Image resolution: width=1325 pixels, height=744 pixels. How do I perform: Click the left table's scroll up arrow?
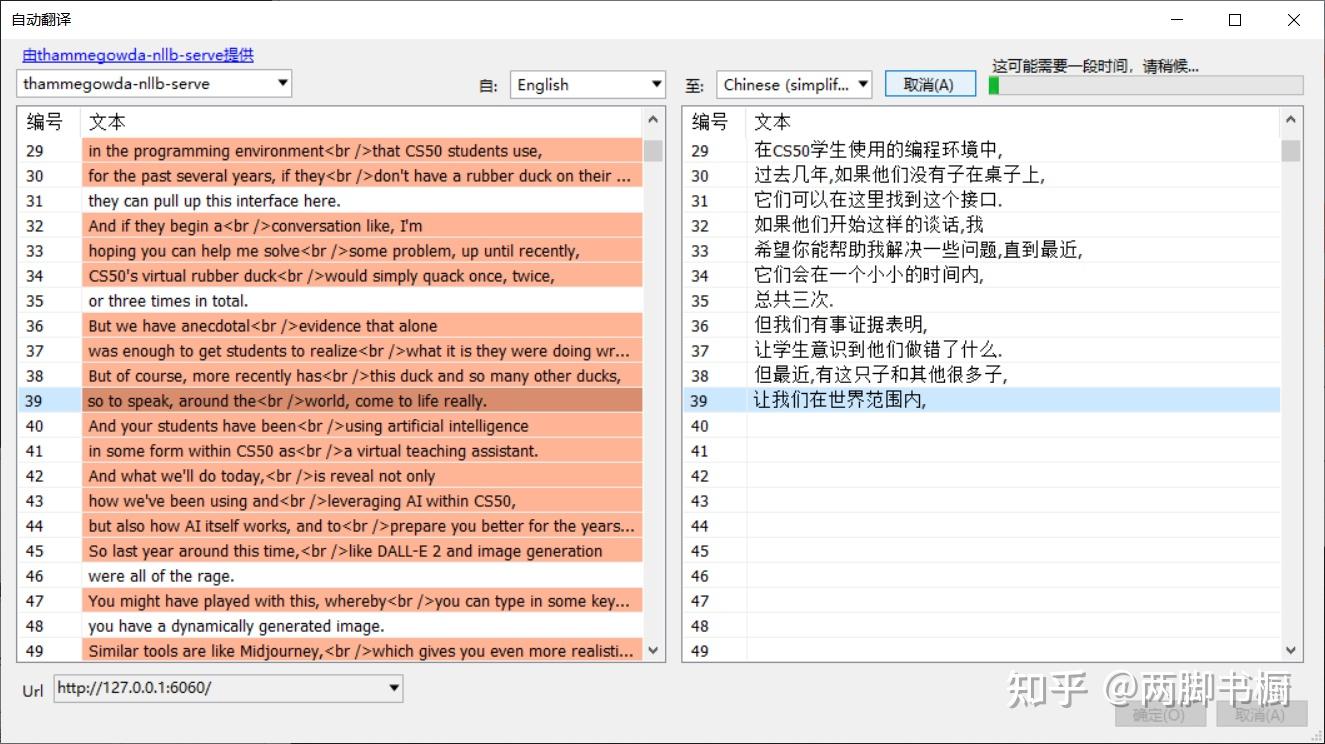(x=654, y=122)
